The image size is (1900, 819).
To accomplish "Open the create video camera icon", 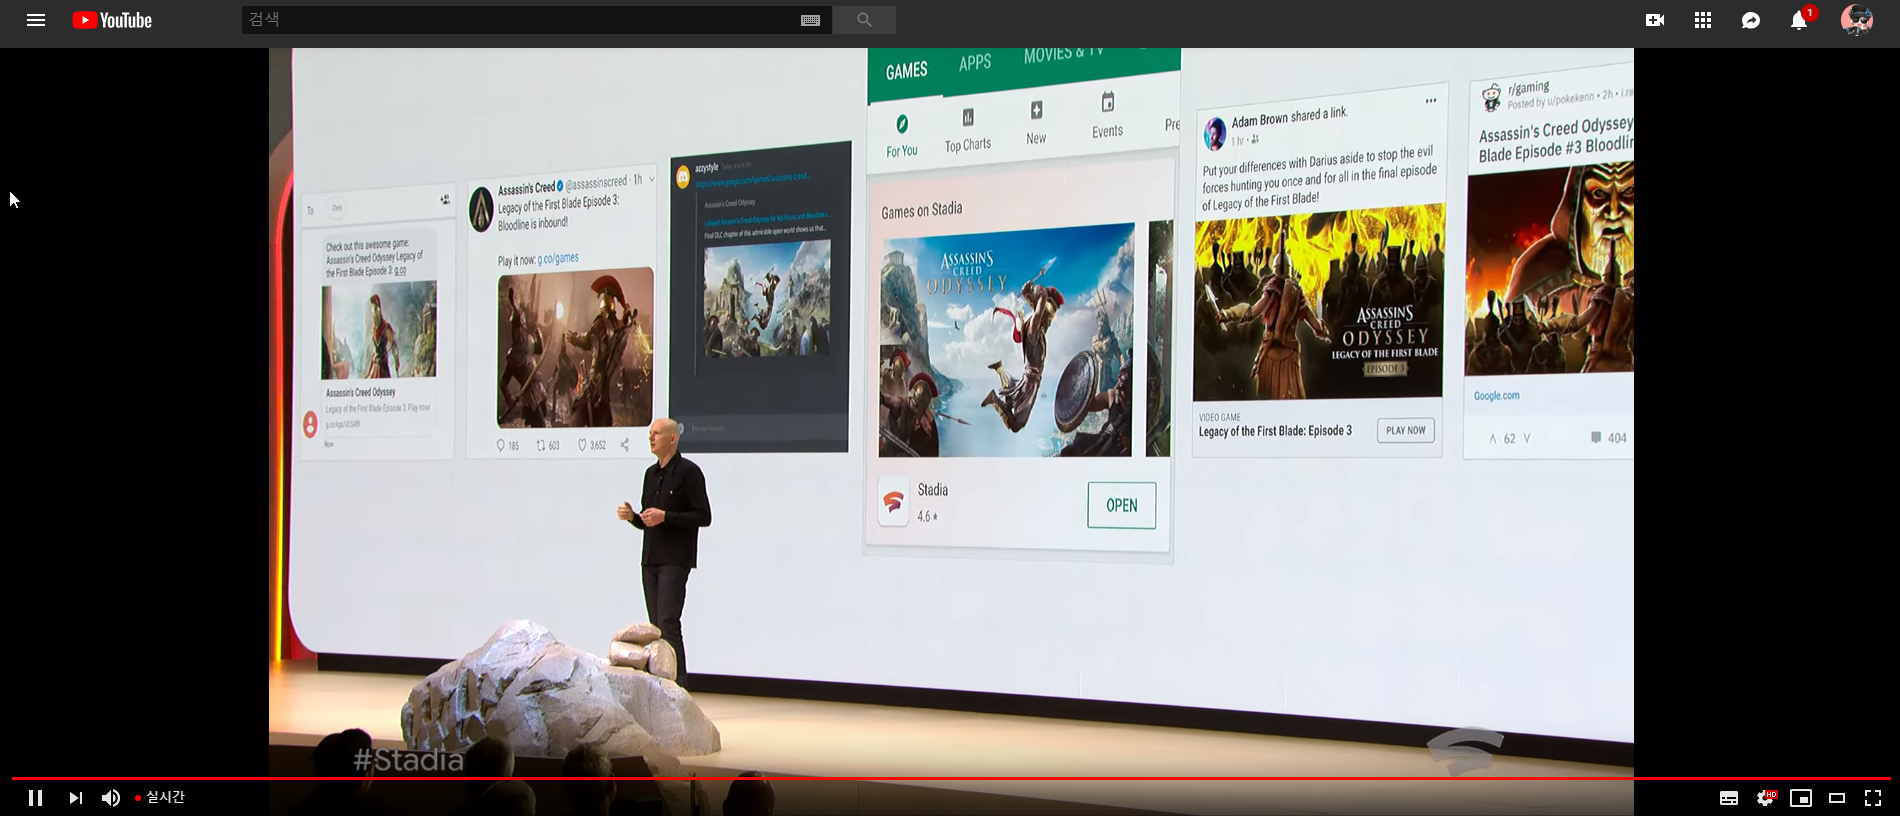I will 1655,20.
